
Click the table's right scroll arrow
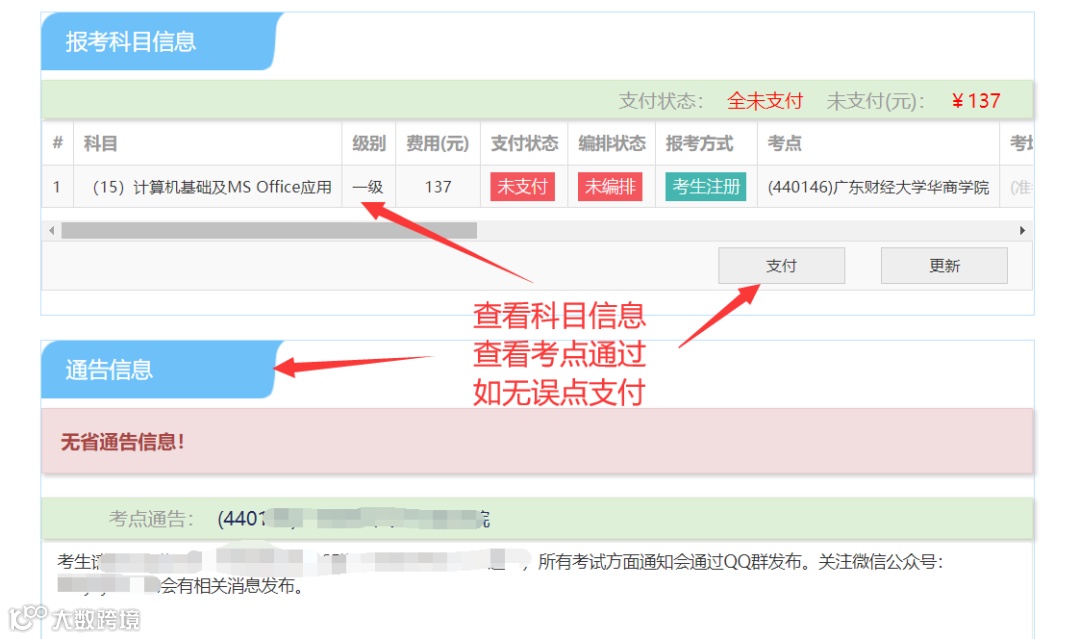[x=1022, y=231]
